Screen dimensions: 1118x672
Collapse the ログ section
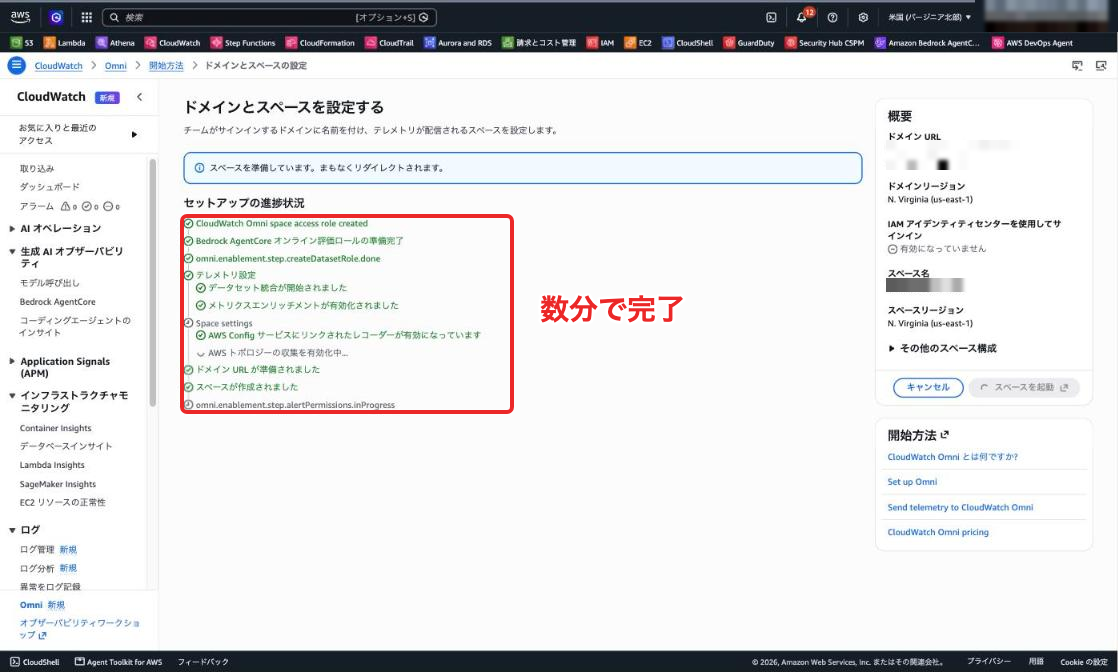click(12, 530)
